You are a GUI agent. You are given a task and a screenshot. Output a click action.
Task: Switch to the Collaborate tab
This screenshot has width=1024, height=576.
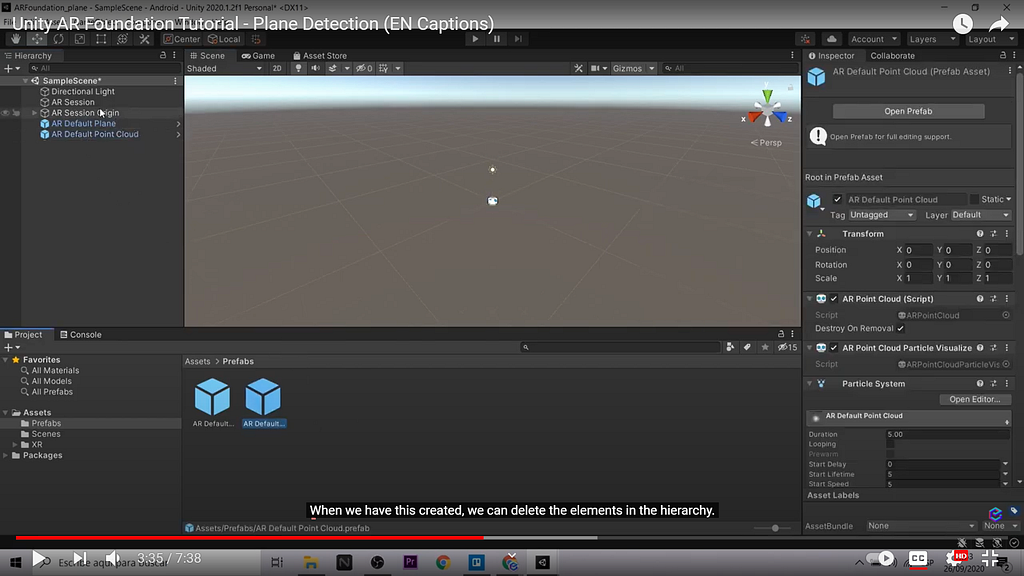click(892, 56)
